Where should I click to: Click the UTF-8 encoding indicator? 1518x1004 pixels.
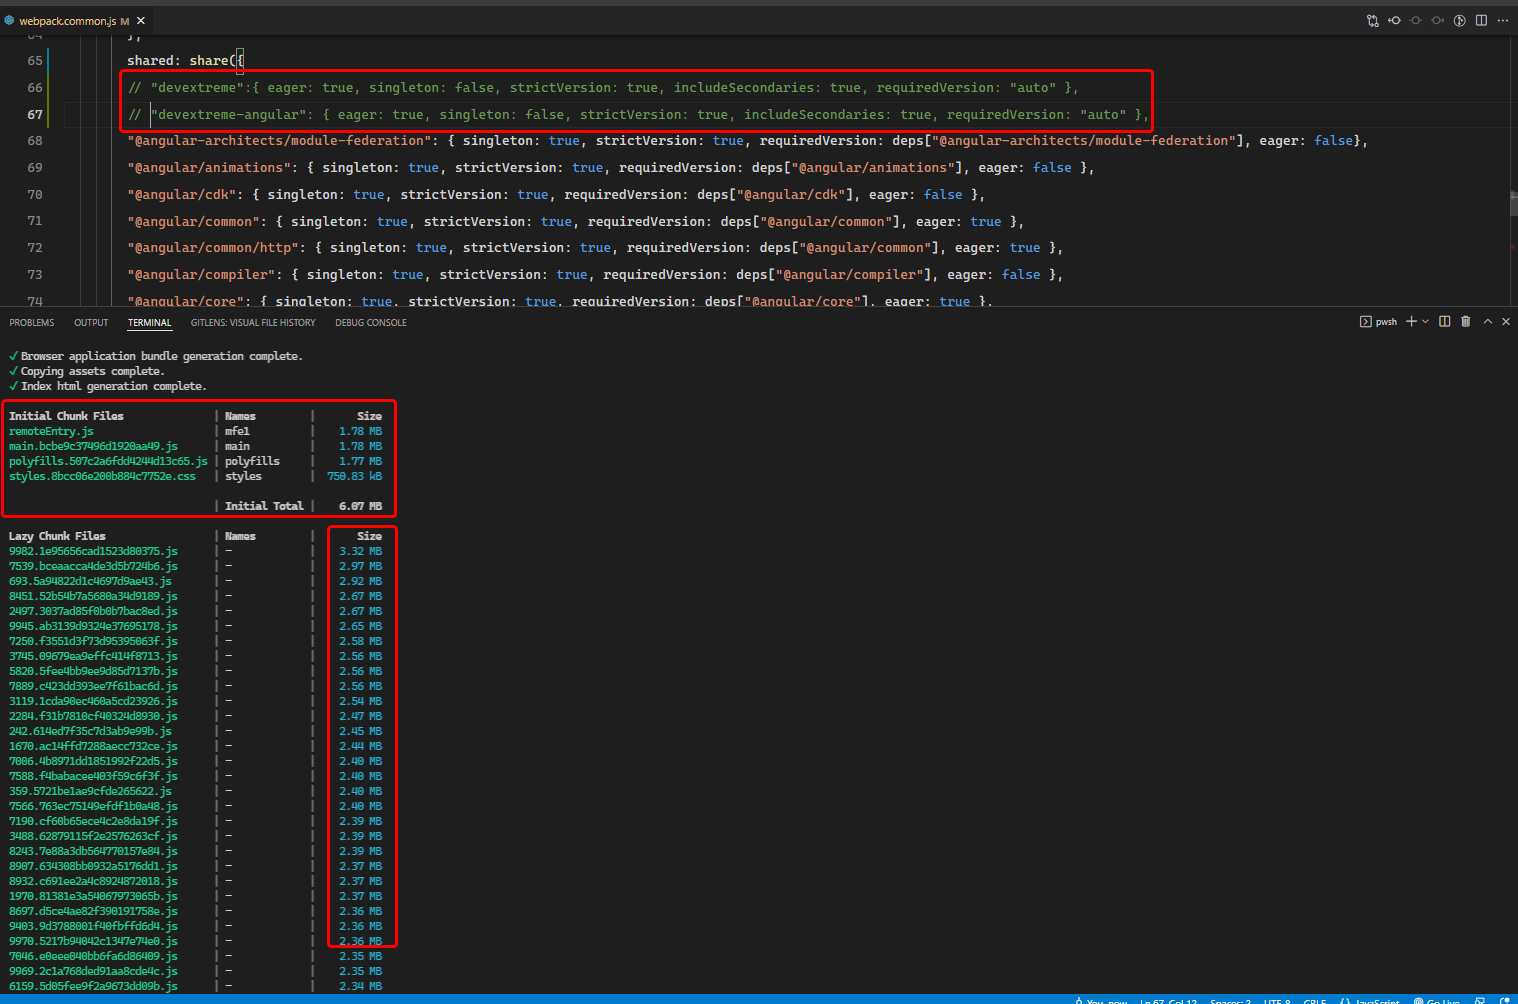point(1276,1000)
